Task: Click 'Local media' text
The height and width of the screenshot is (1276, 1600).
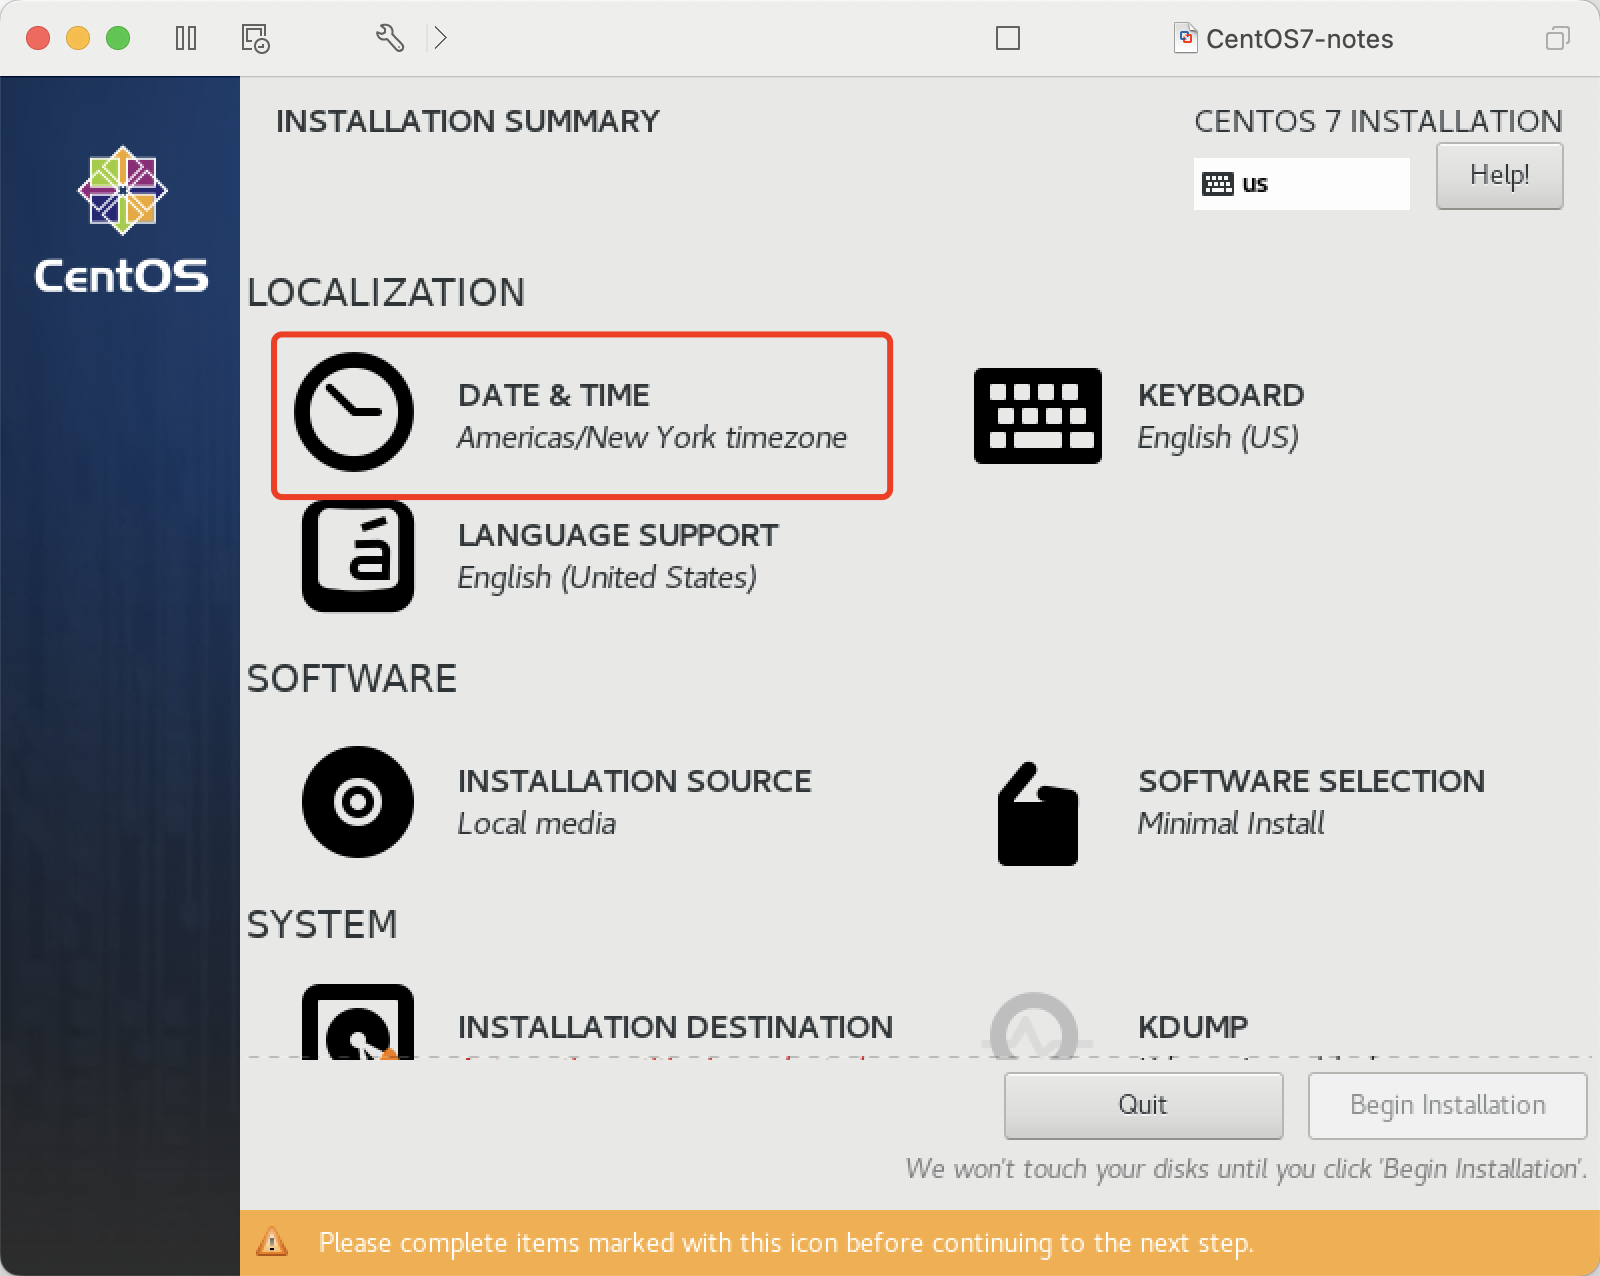Action: (537, 823)
